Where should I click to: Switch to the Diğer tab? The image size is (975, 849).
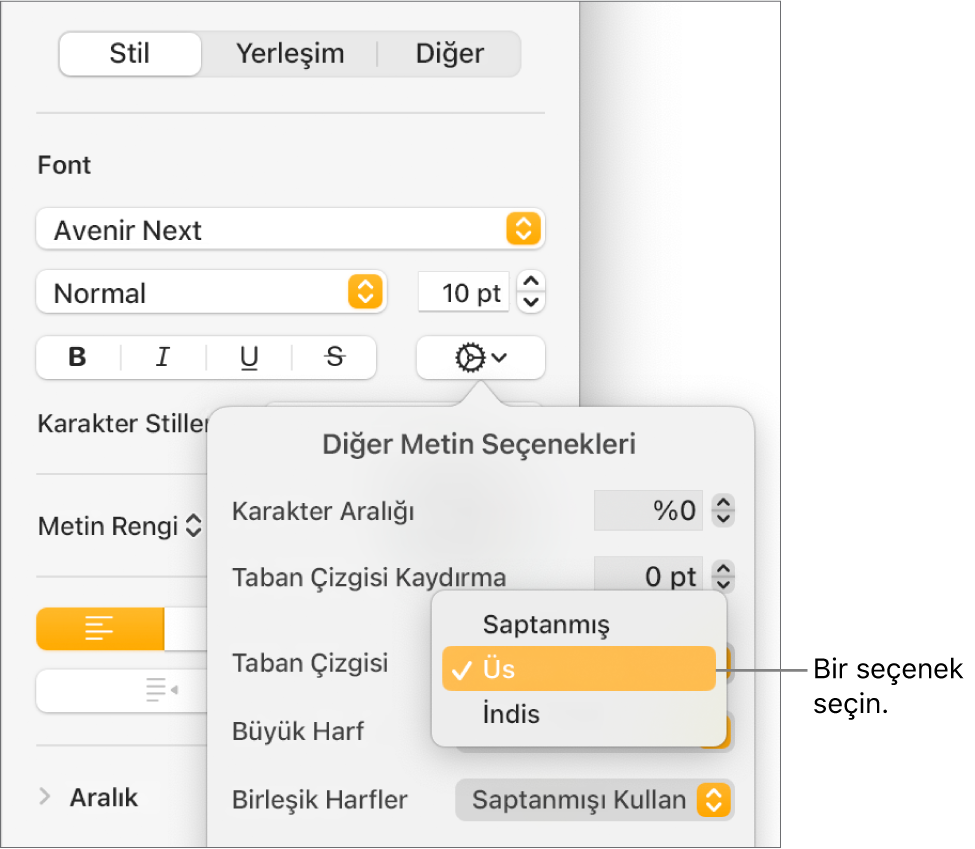[x=450, y=54]
